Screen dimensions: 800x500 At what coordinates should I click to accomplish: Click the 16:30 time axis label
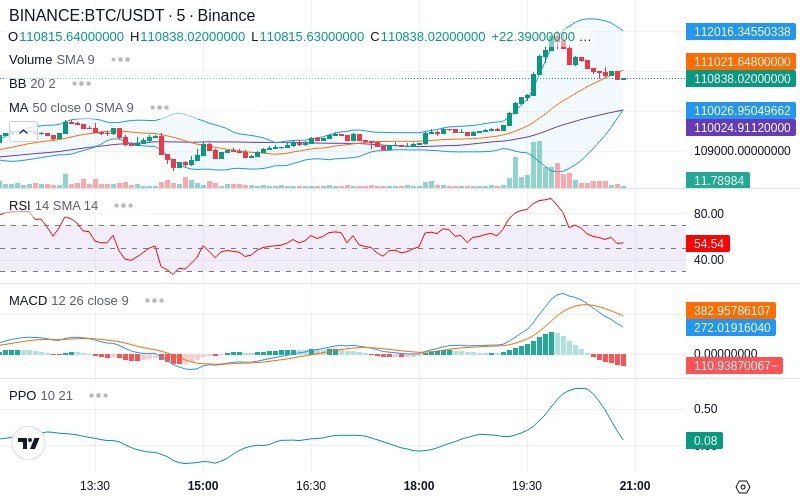click(x=311, y=486)
